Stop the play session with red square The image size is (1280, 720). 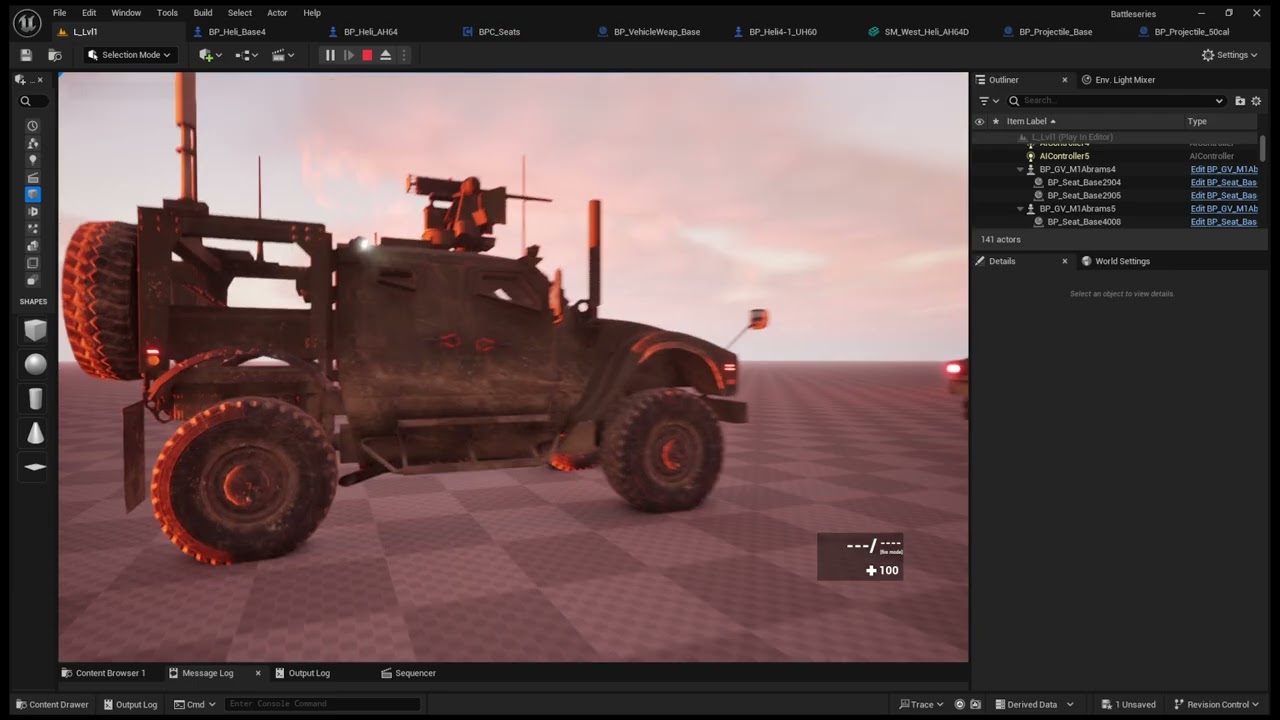pos(367,55)
